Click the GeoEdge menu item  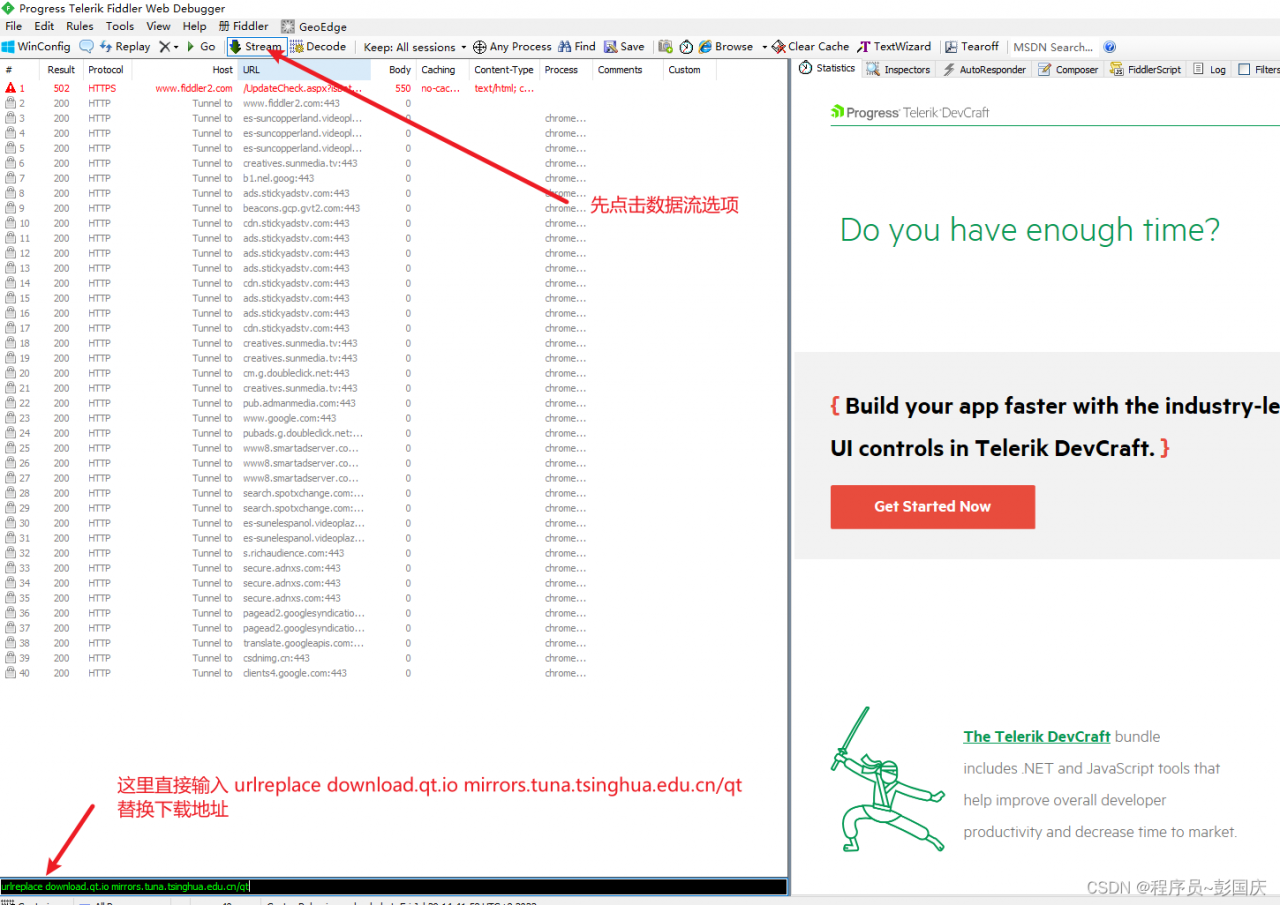pyautogui.click(x=314, y=27)
